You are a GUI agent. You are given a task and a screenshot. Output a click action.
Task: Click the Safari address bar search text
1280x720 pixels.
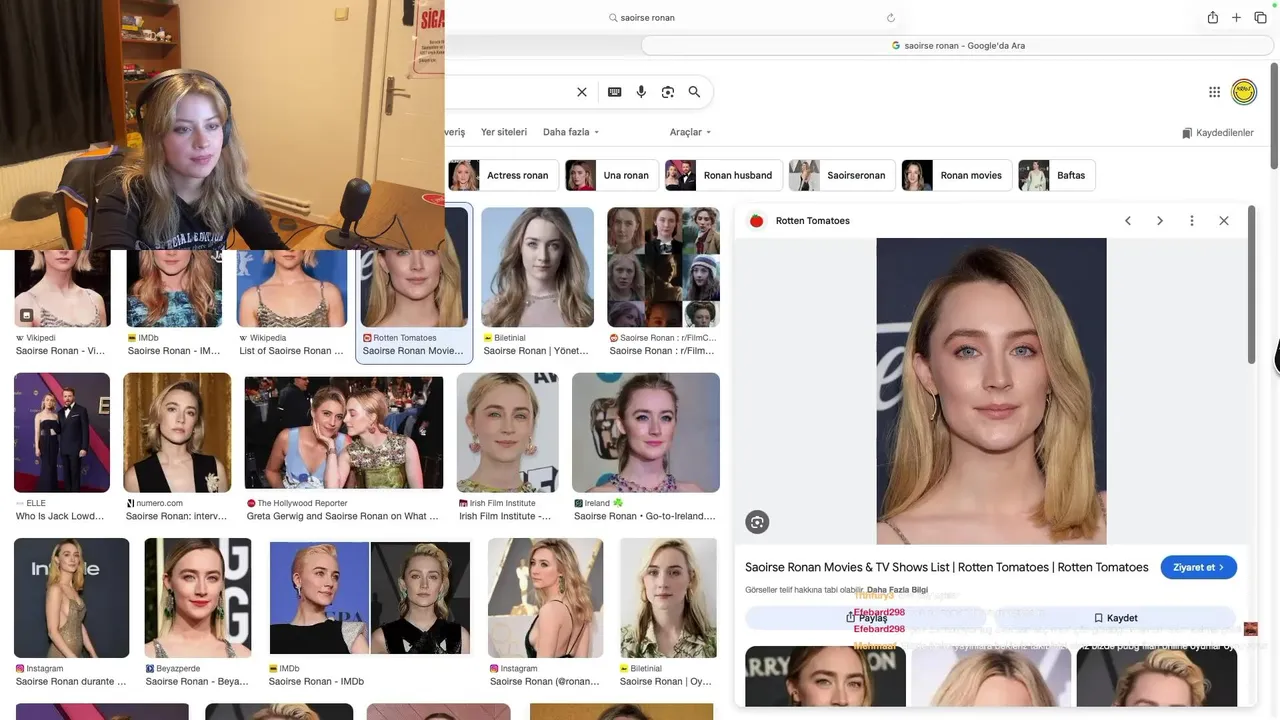(647, 18)
